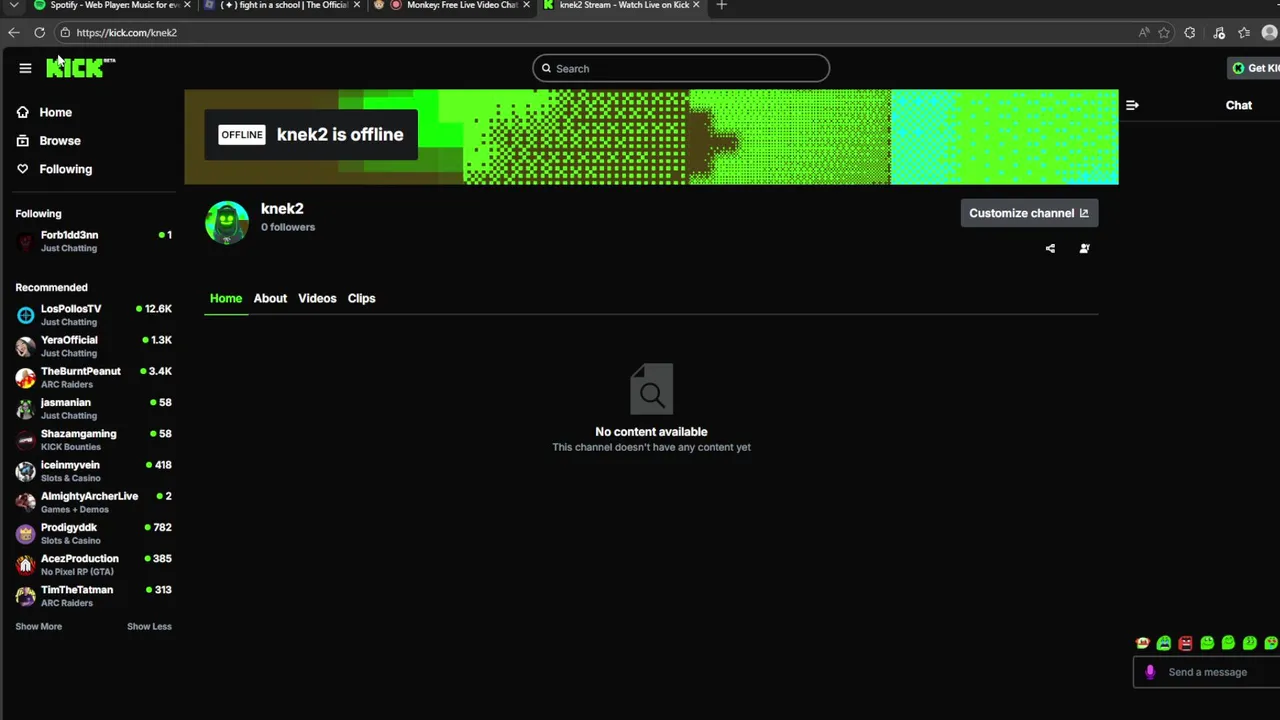Image resolution: width=1280 pixels, height=720 pixels.
Task: Switch to the Clips tab
Action: point(361,298)
